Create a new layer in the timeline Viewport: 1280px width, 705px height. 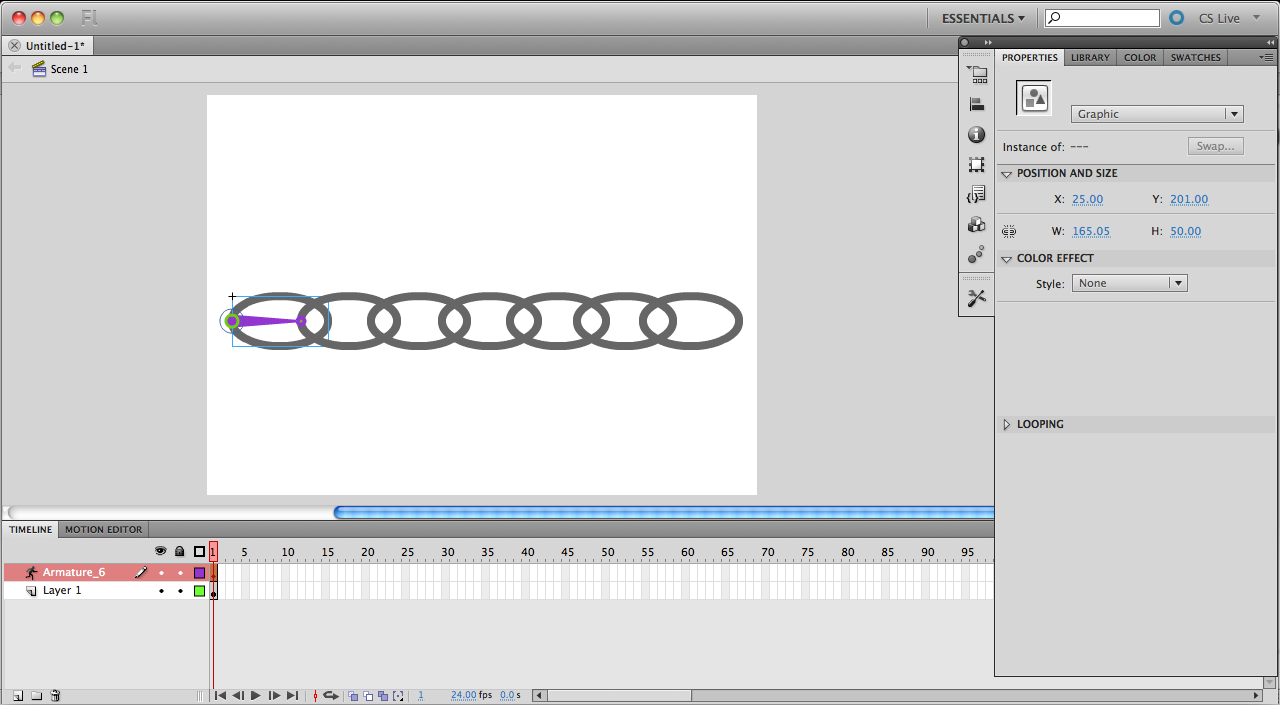17,695
